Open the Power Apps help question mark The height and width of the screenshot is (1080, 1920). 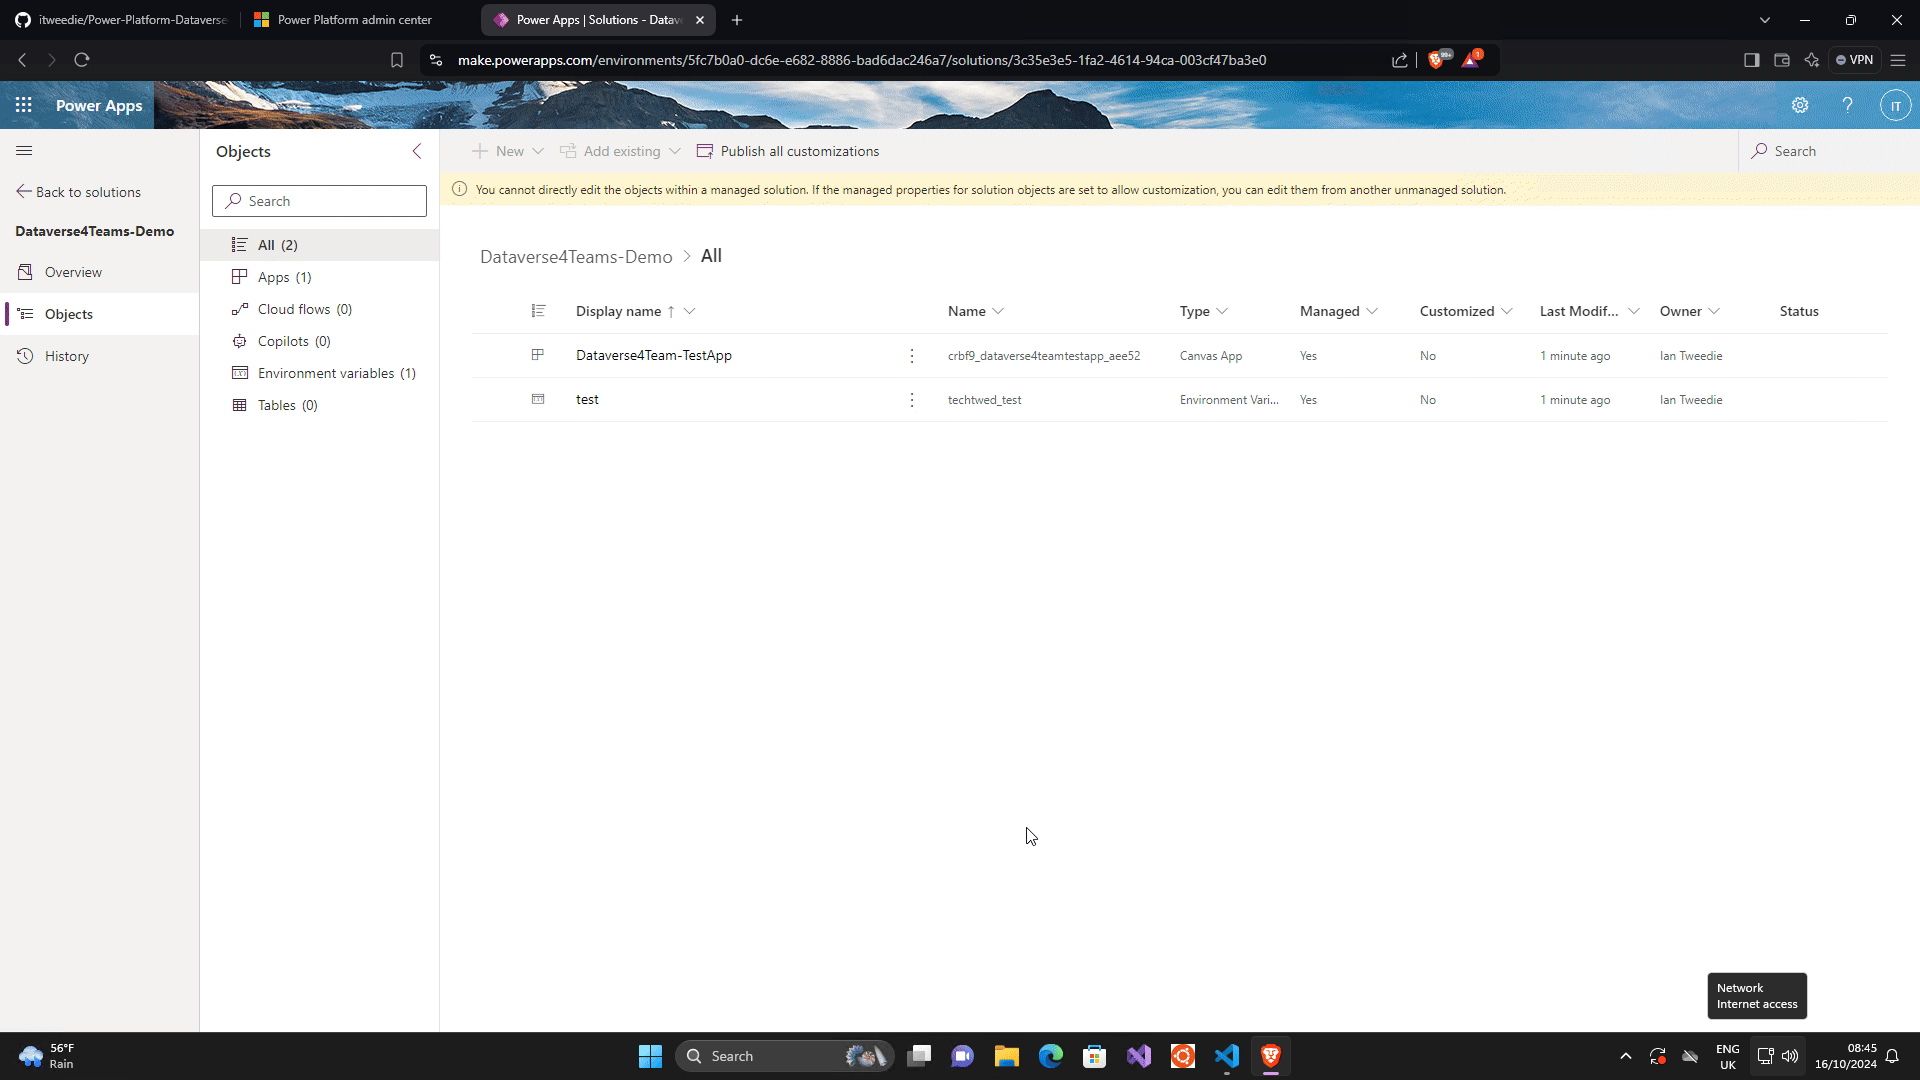(x=1847, y=105)
